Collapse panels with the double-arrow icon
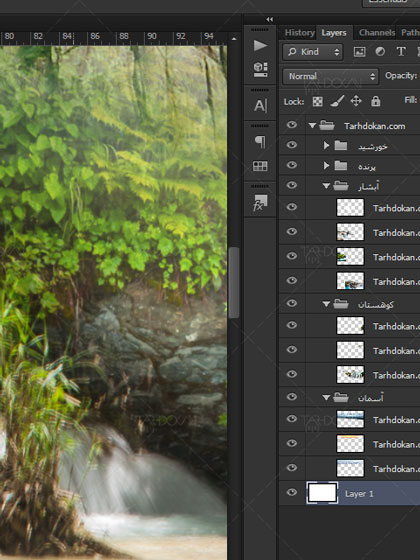 [270, 19]
